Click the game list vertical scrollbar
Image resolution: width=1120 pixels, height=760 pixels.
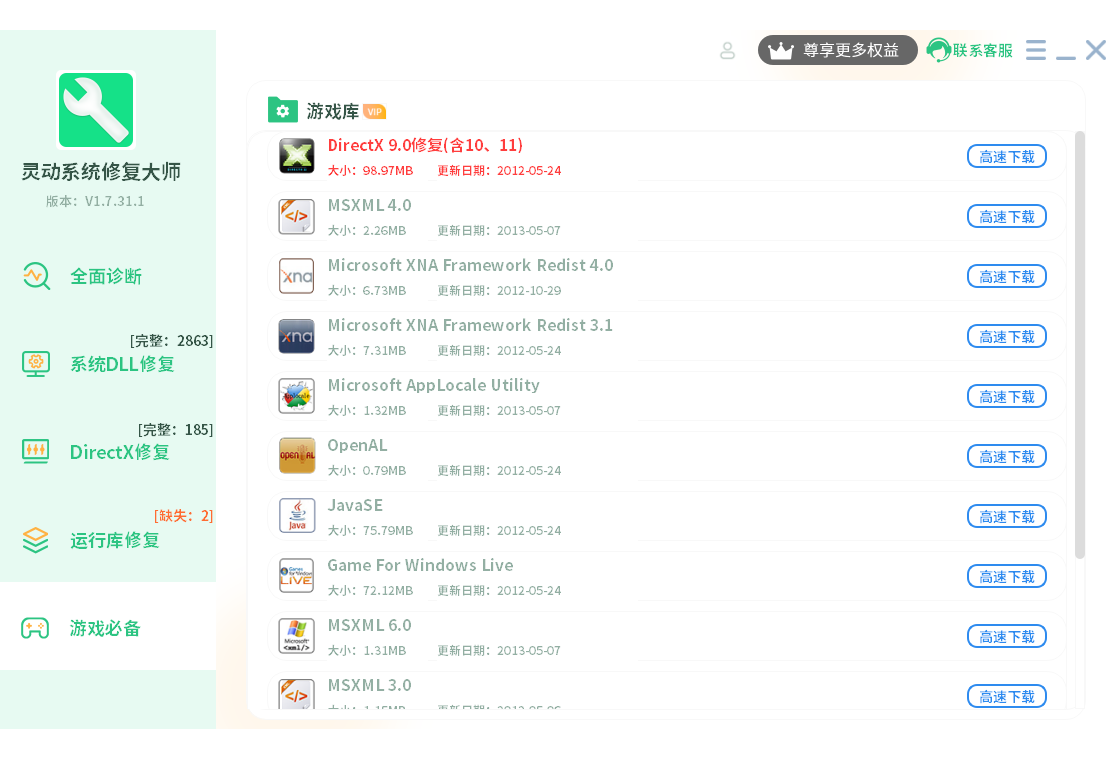click(1079, 344)
